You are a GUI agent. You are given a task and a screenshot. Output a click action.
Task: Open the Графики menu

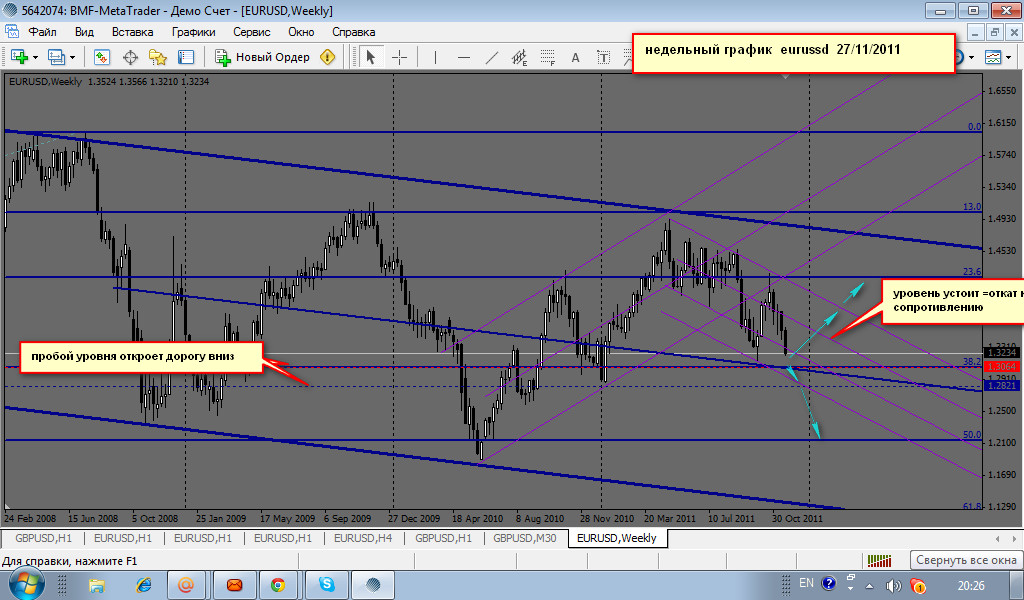coord(194,32)
